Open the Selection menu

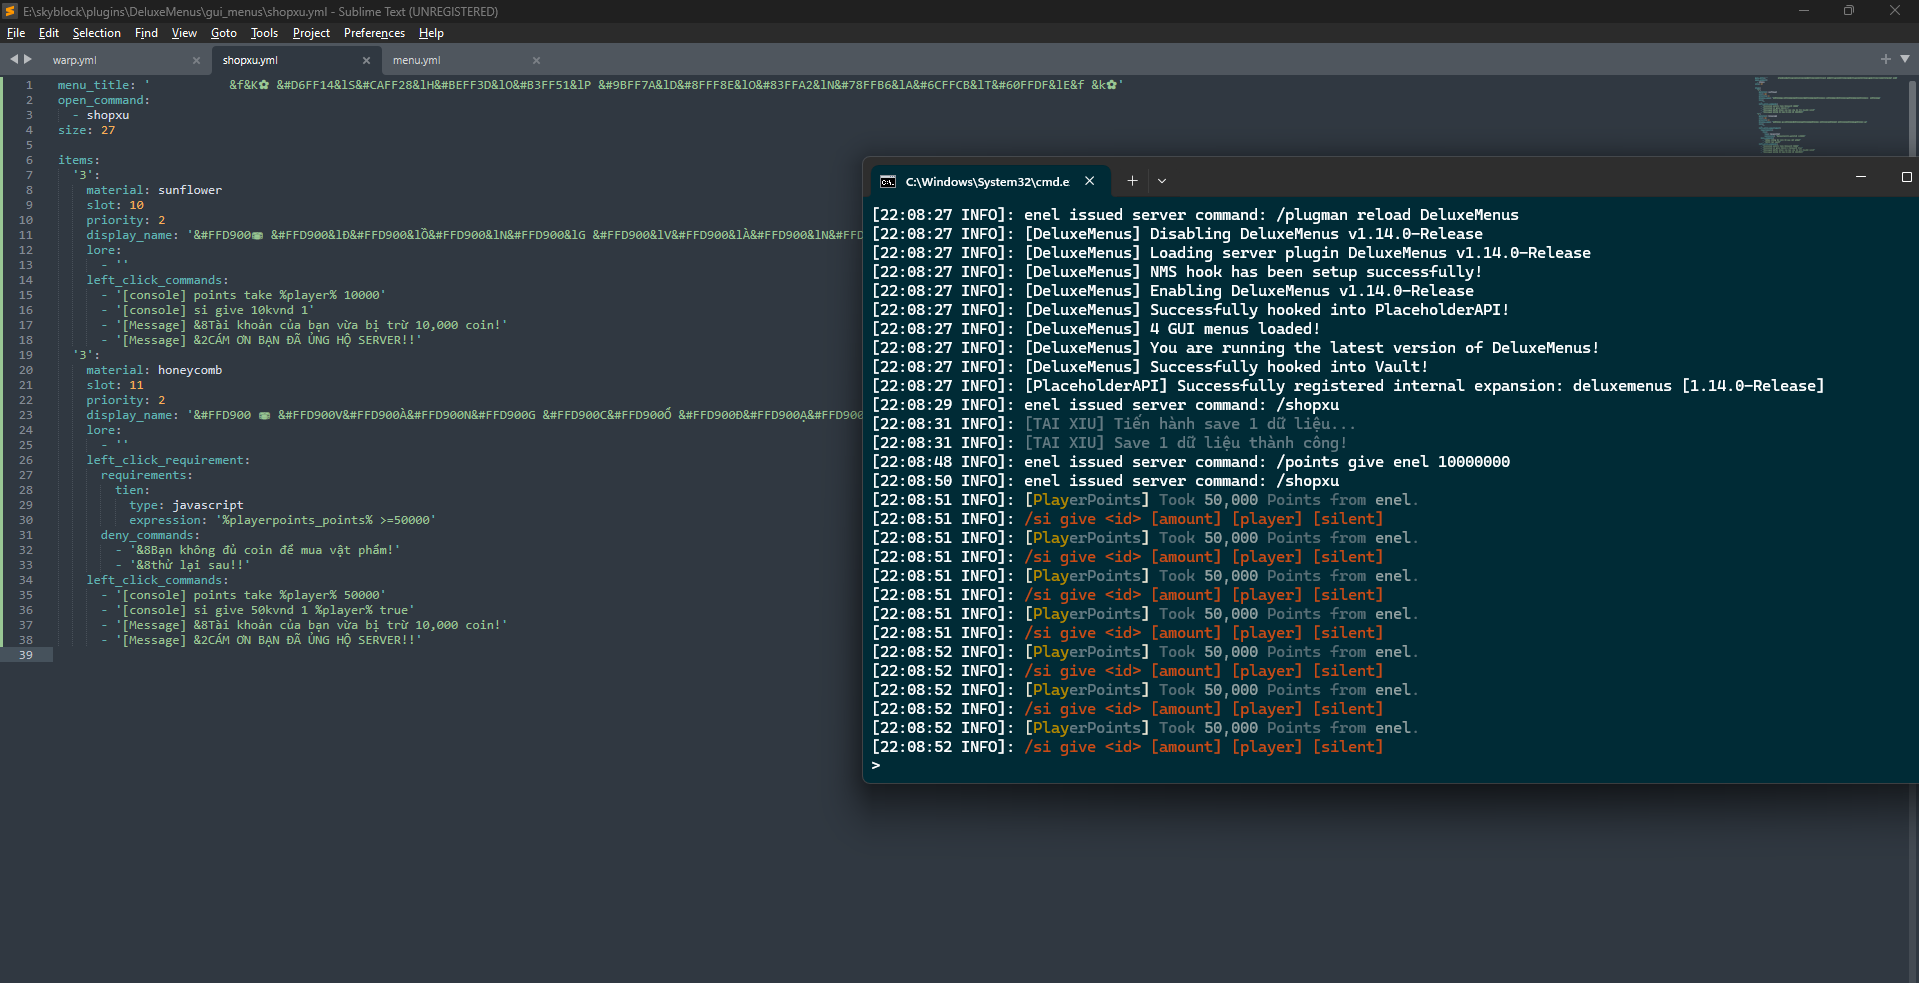pyautogui.click(x=96, y=33)
